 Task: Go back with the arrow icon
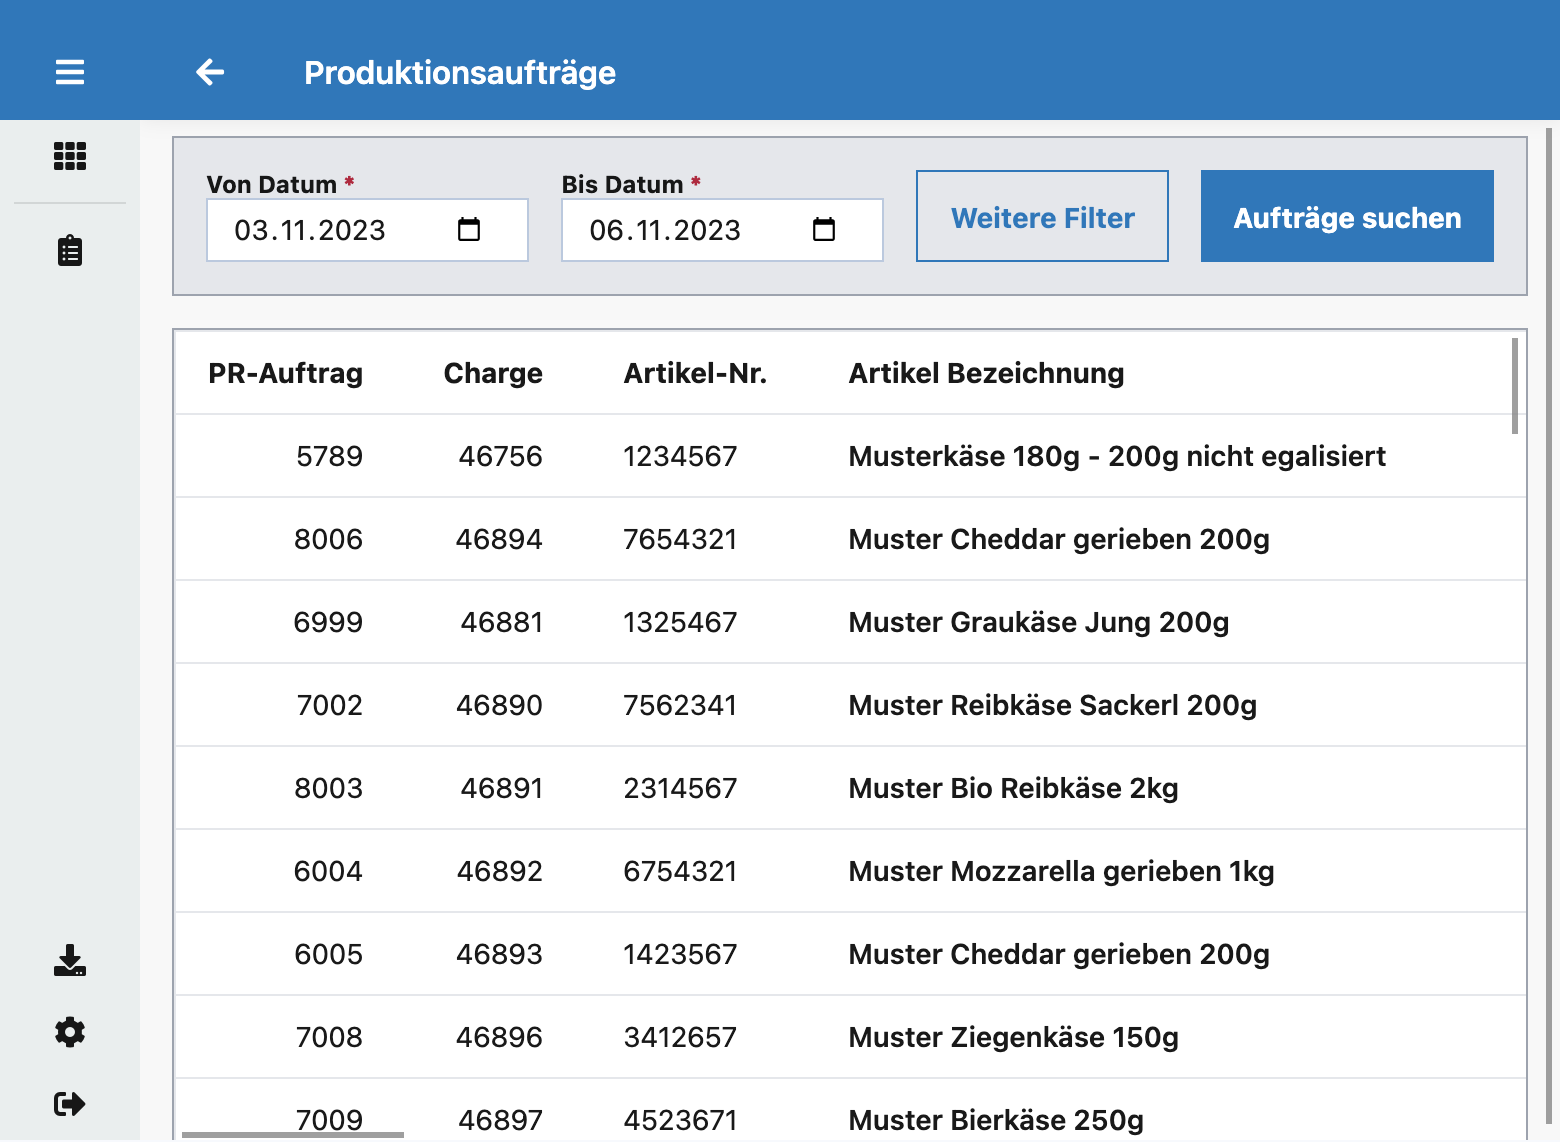pos(210,72)
